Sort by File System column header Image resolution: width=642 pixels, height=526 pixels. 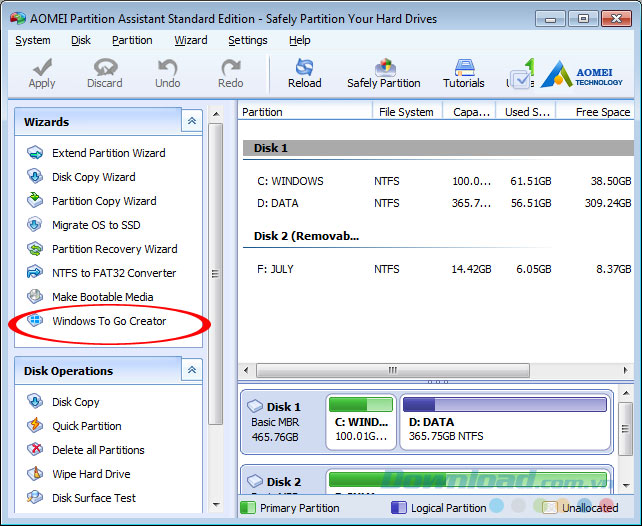pos(406,112)
